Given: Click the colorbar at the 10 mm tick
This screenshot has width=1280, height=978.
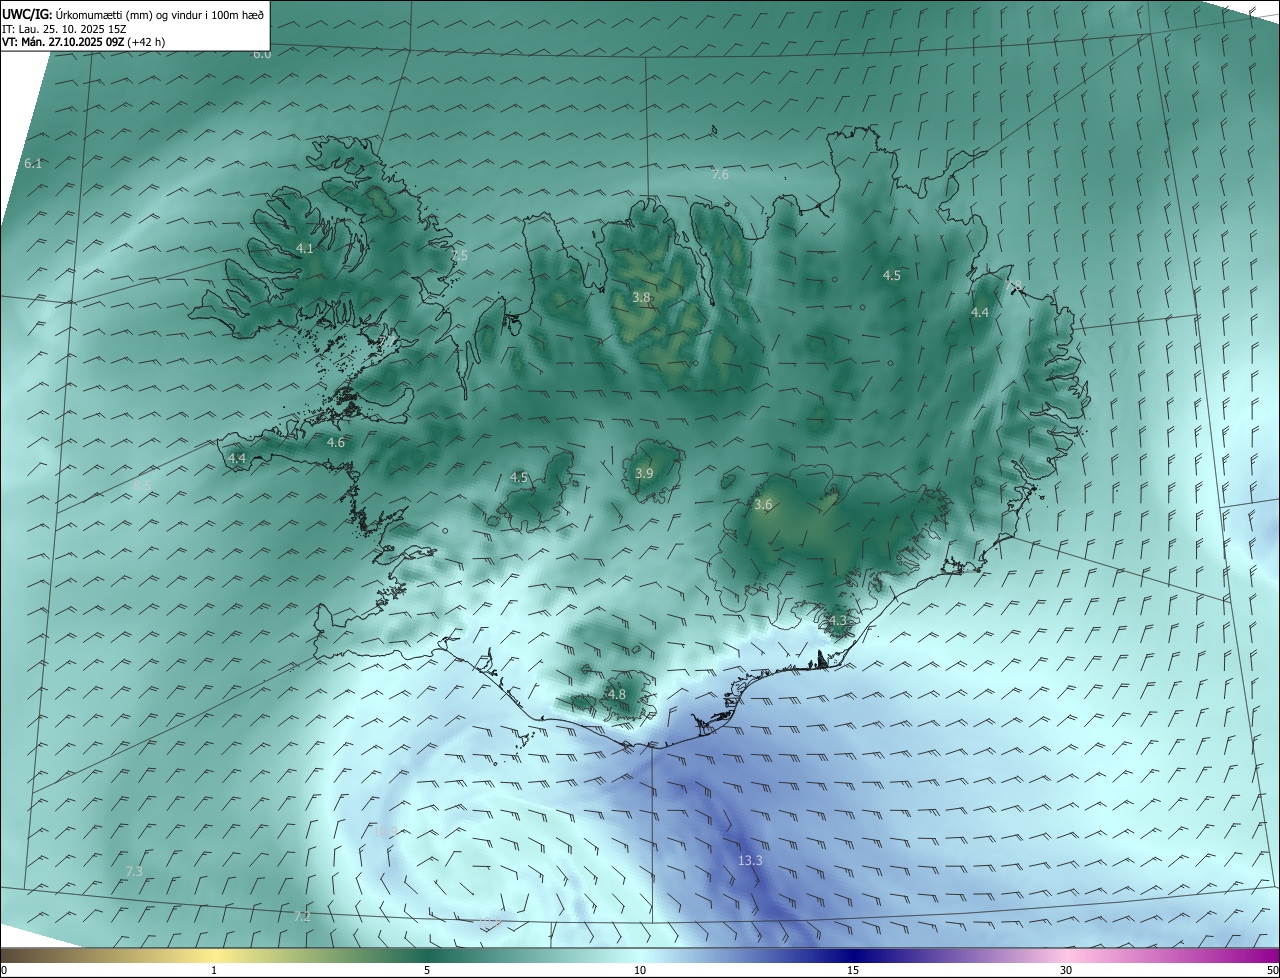Looking at the screenshot, I should [x=640, y=955].
